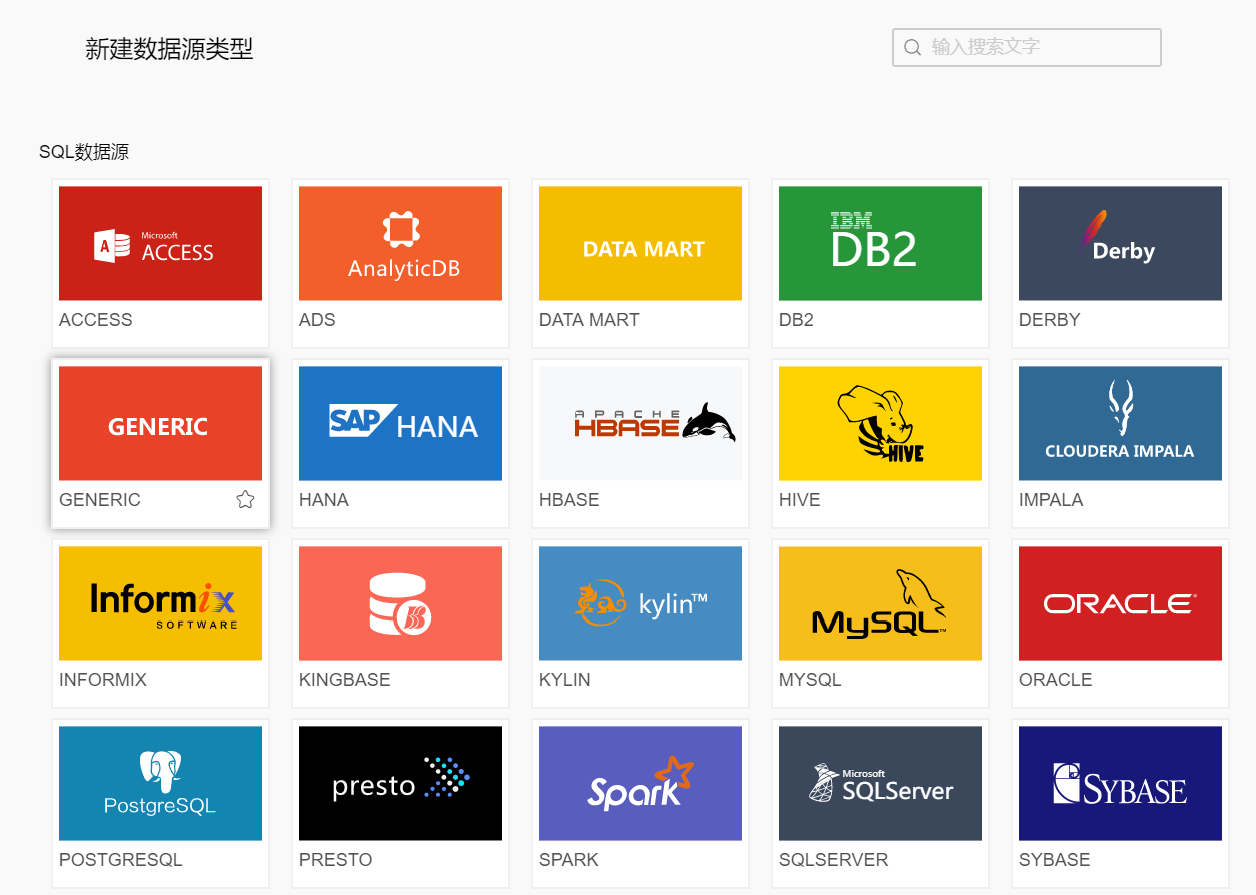Select the SAP HANA logo image
Image resolution: width=1256 pixels, height=895 pixels.
tap(400, 423)
